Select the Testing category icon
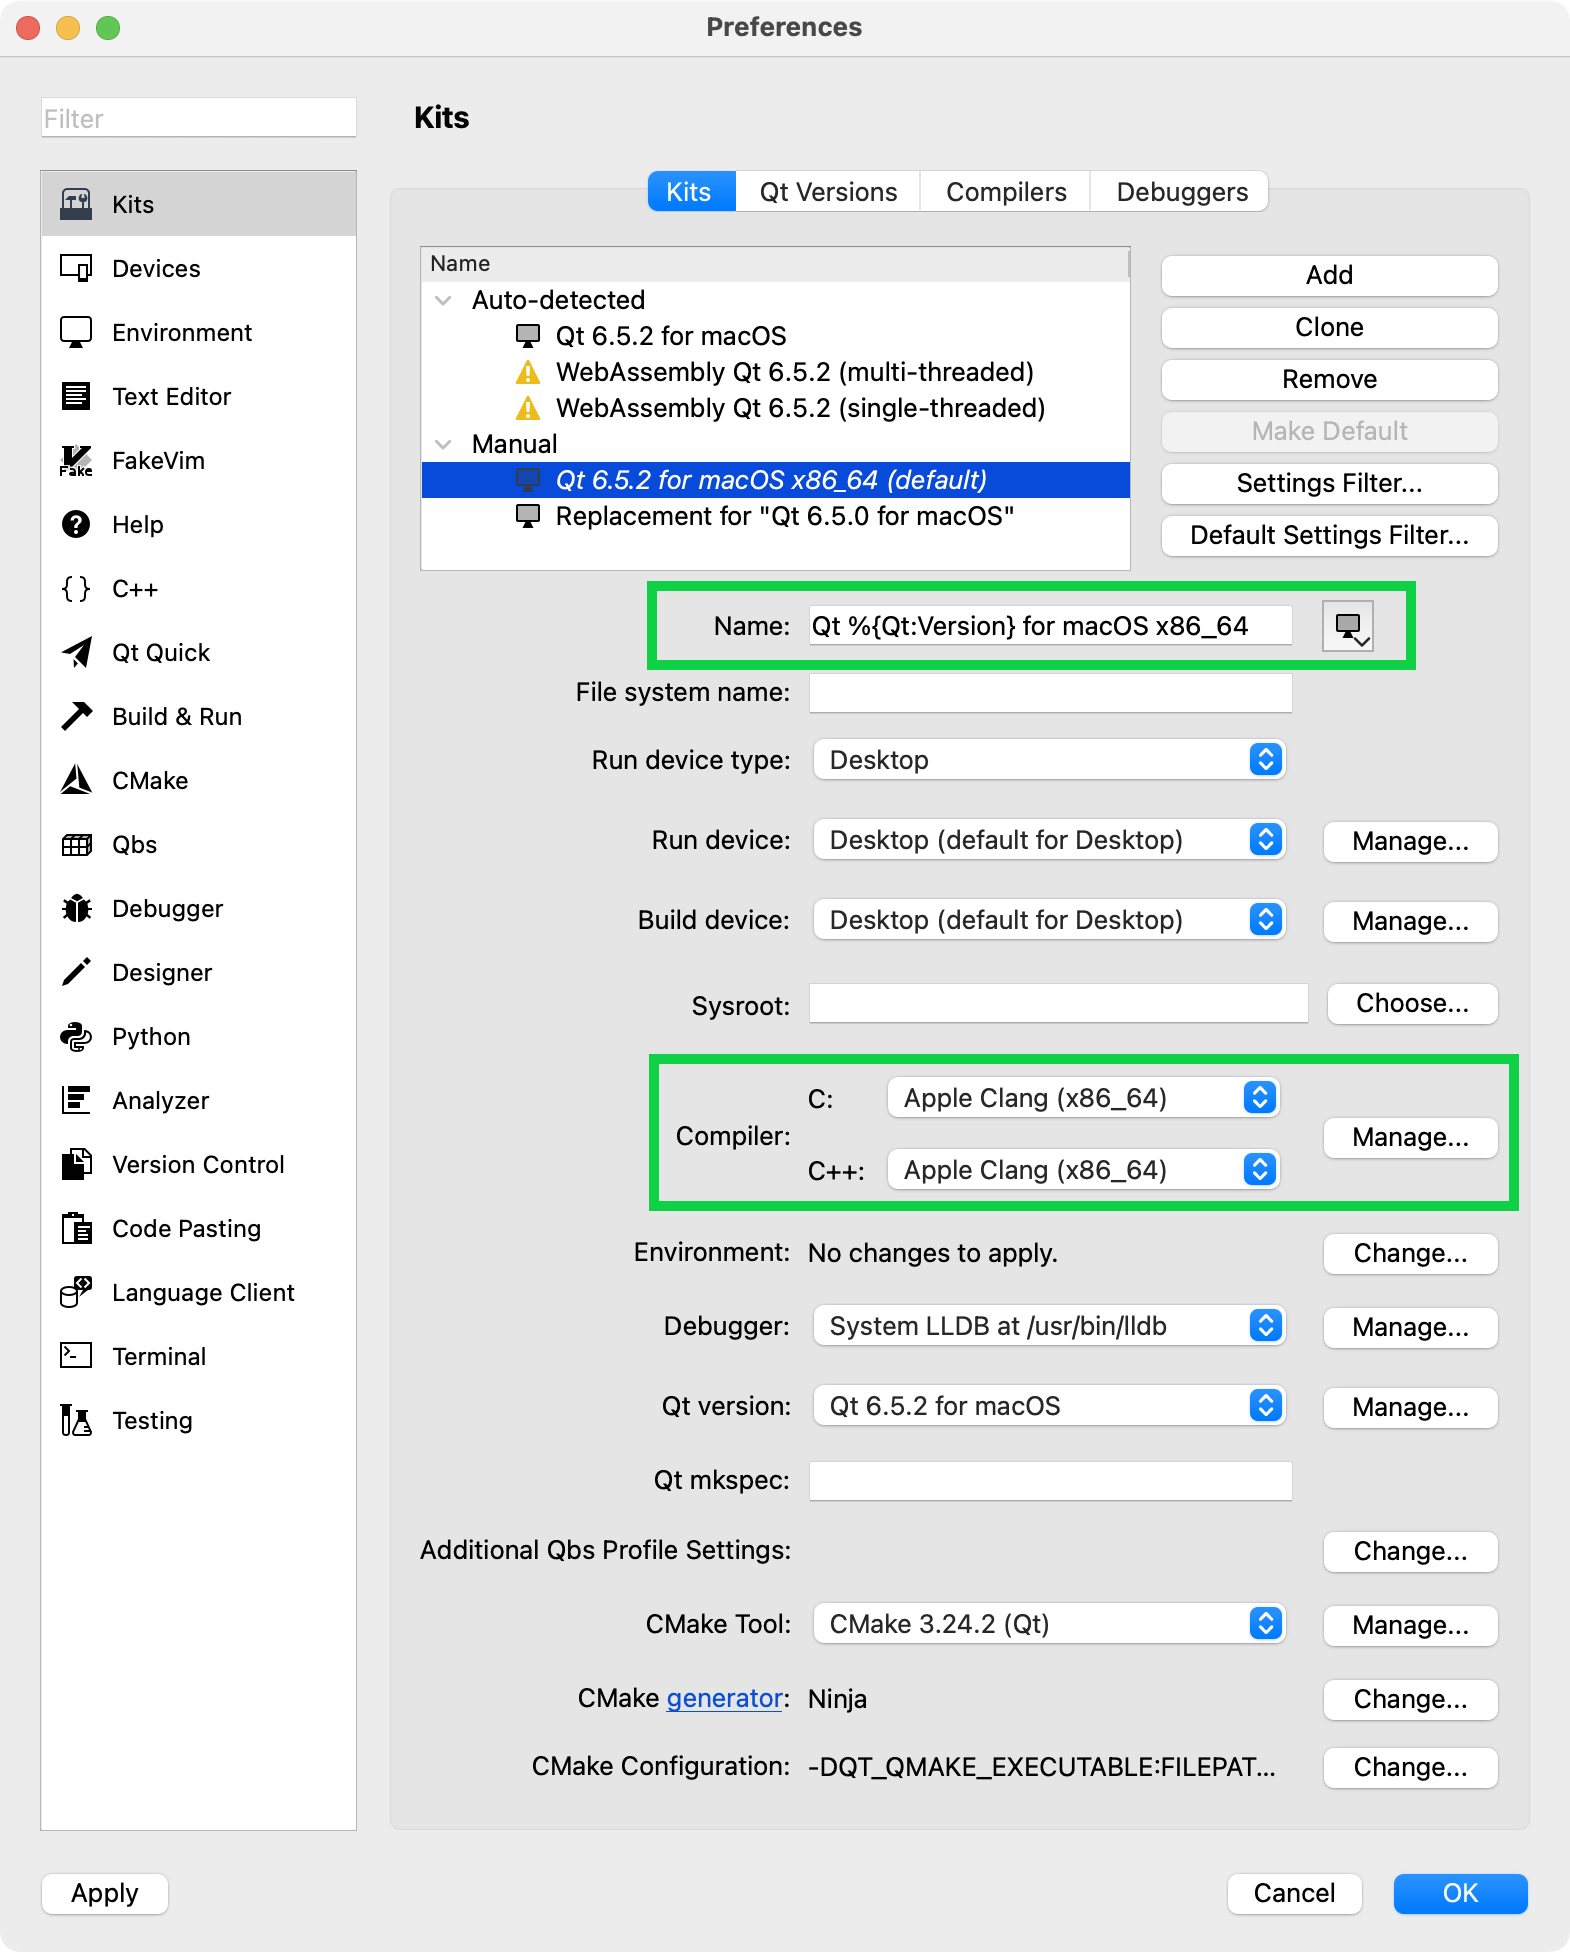Viewport: 1570px width, 1952px height. coord(76,1421)
